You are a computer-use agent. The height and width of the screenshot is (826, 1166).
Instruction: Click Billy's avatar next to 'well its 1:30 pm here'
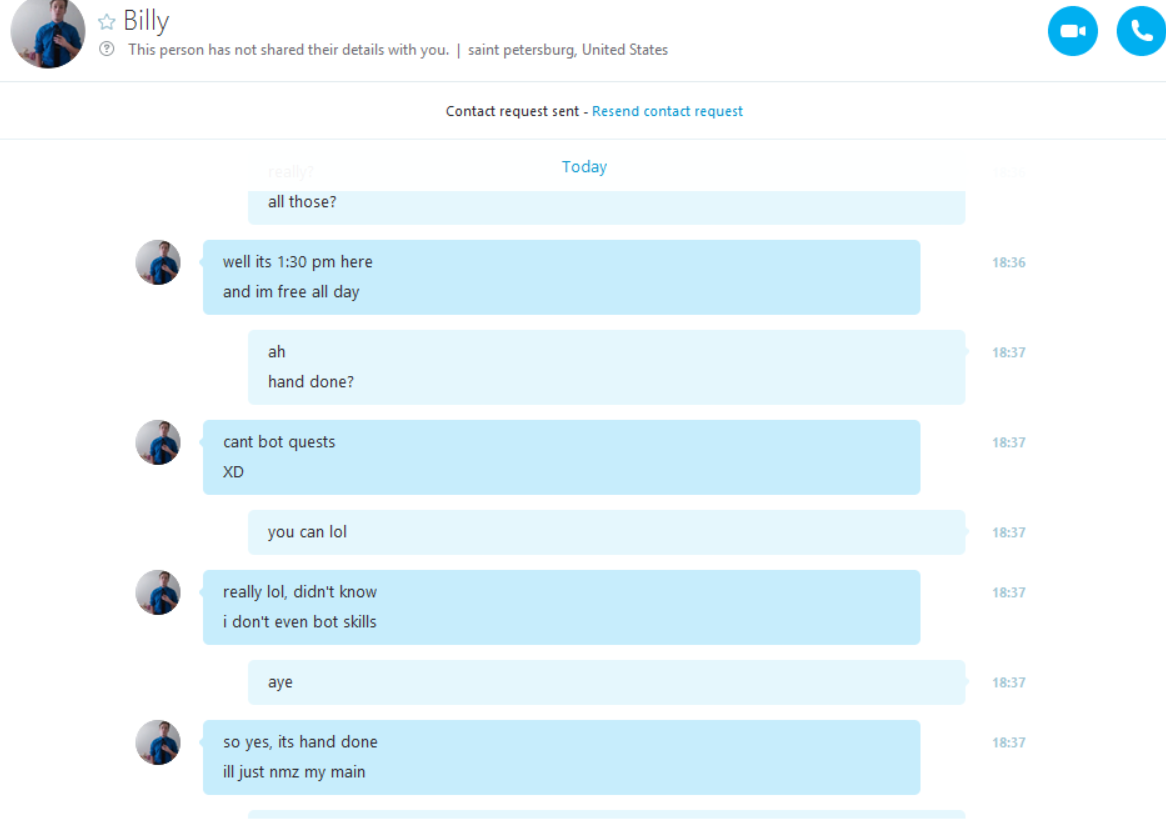158,262
